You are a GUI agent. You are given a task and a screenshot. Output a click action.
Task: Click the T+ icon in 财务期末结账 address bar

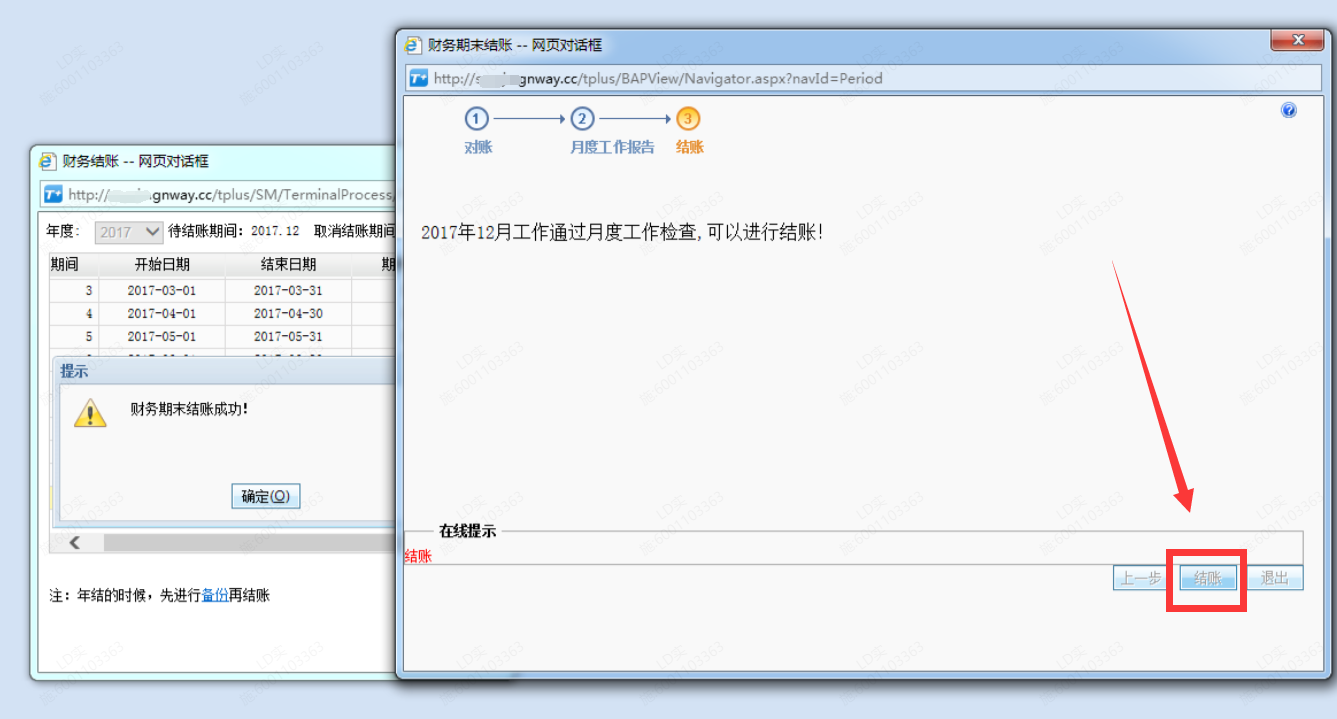pyautogui.click(x=419, y=78)
